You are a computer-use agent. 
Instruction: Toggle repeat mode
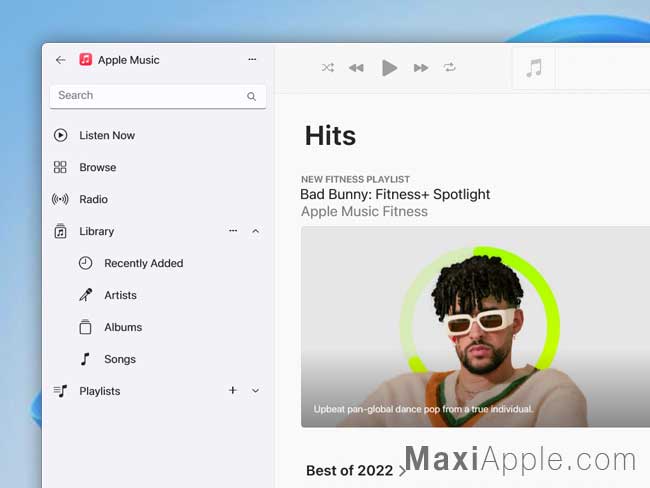[x=449, y=67]
